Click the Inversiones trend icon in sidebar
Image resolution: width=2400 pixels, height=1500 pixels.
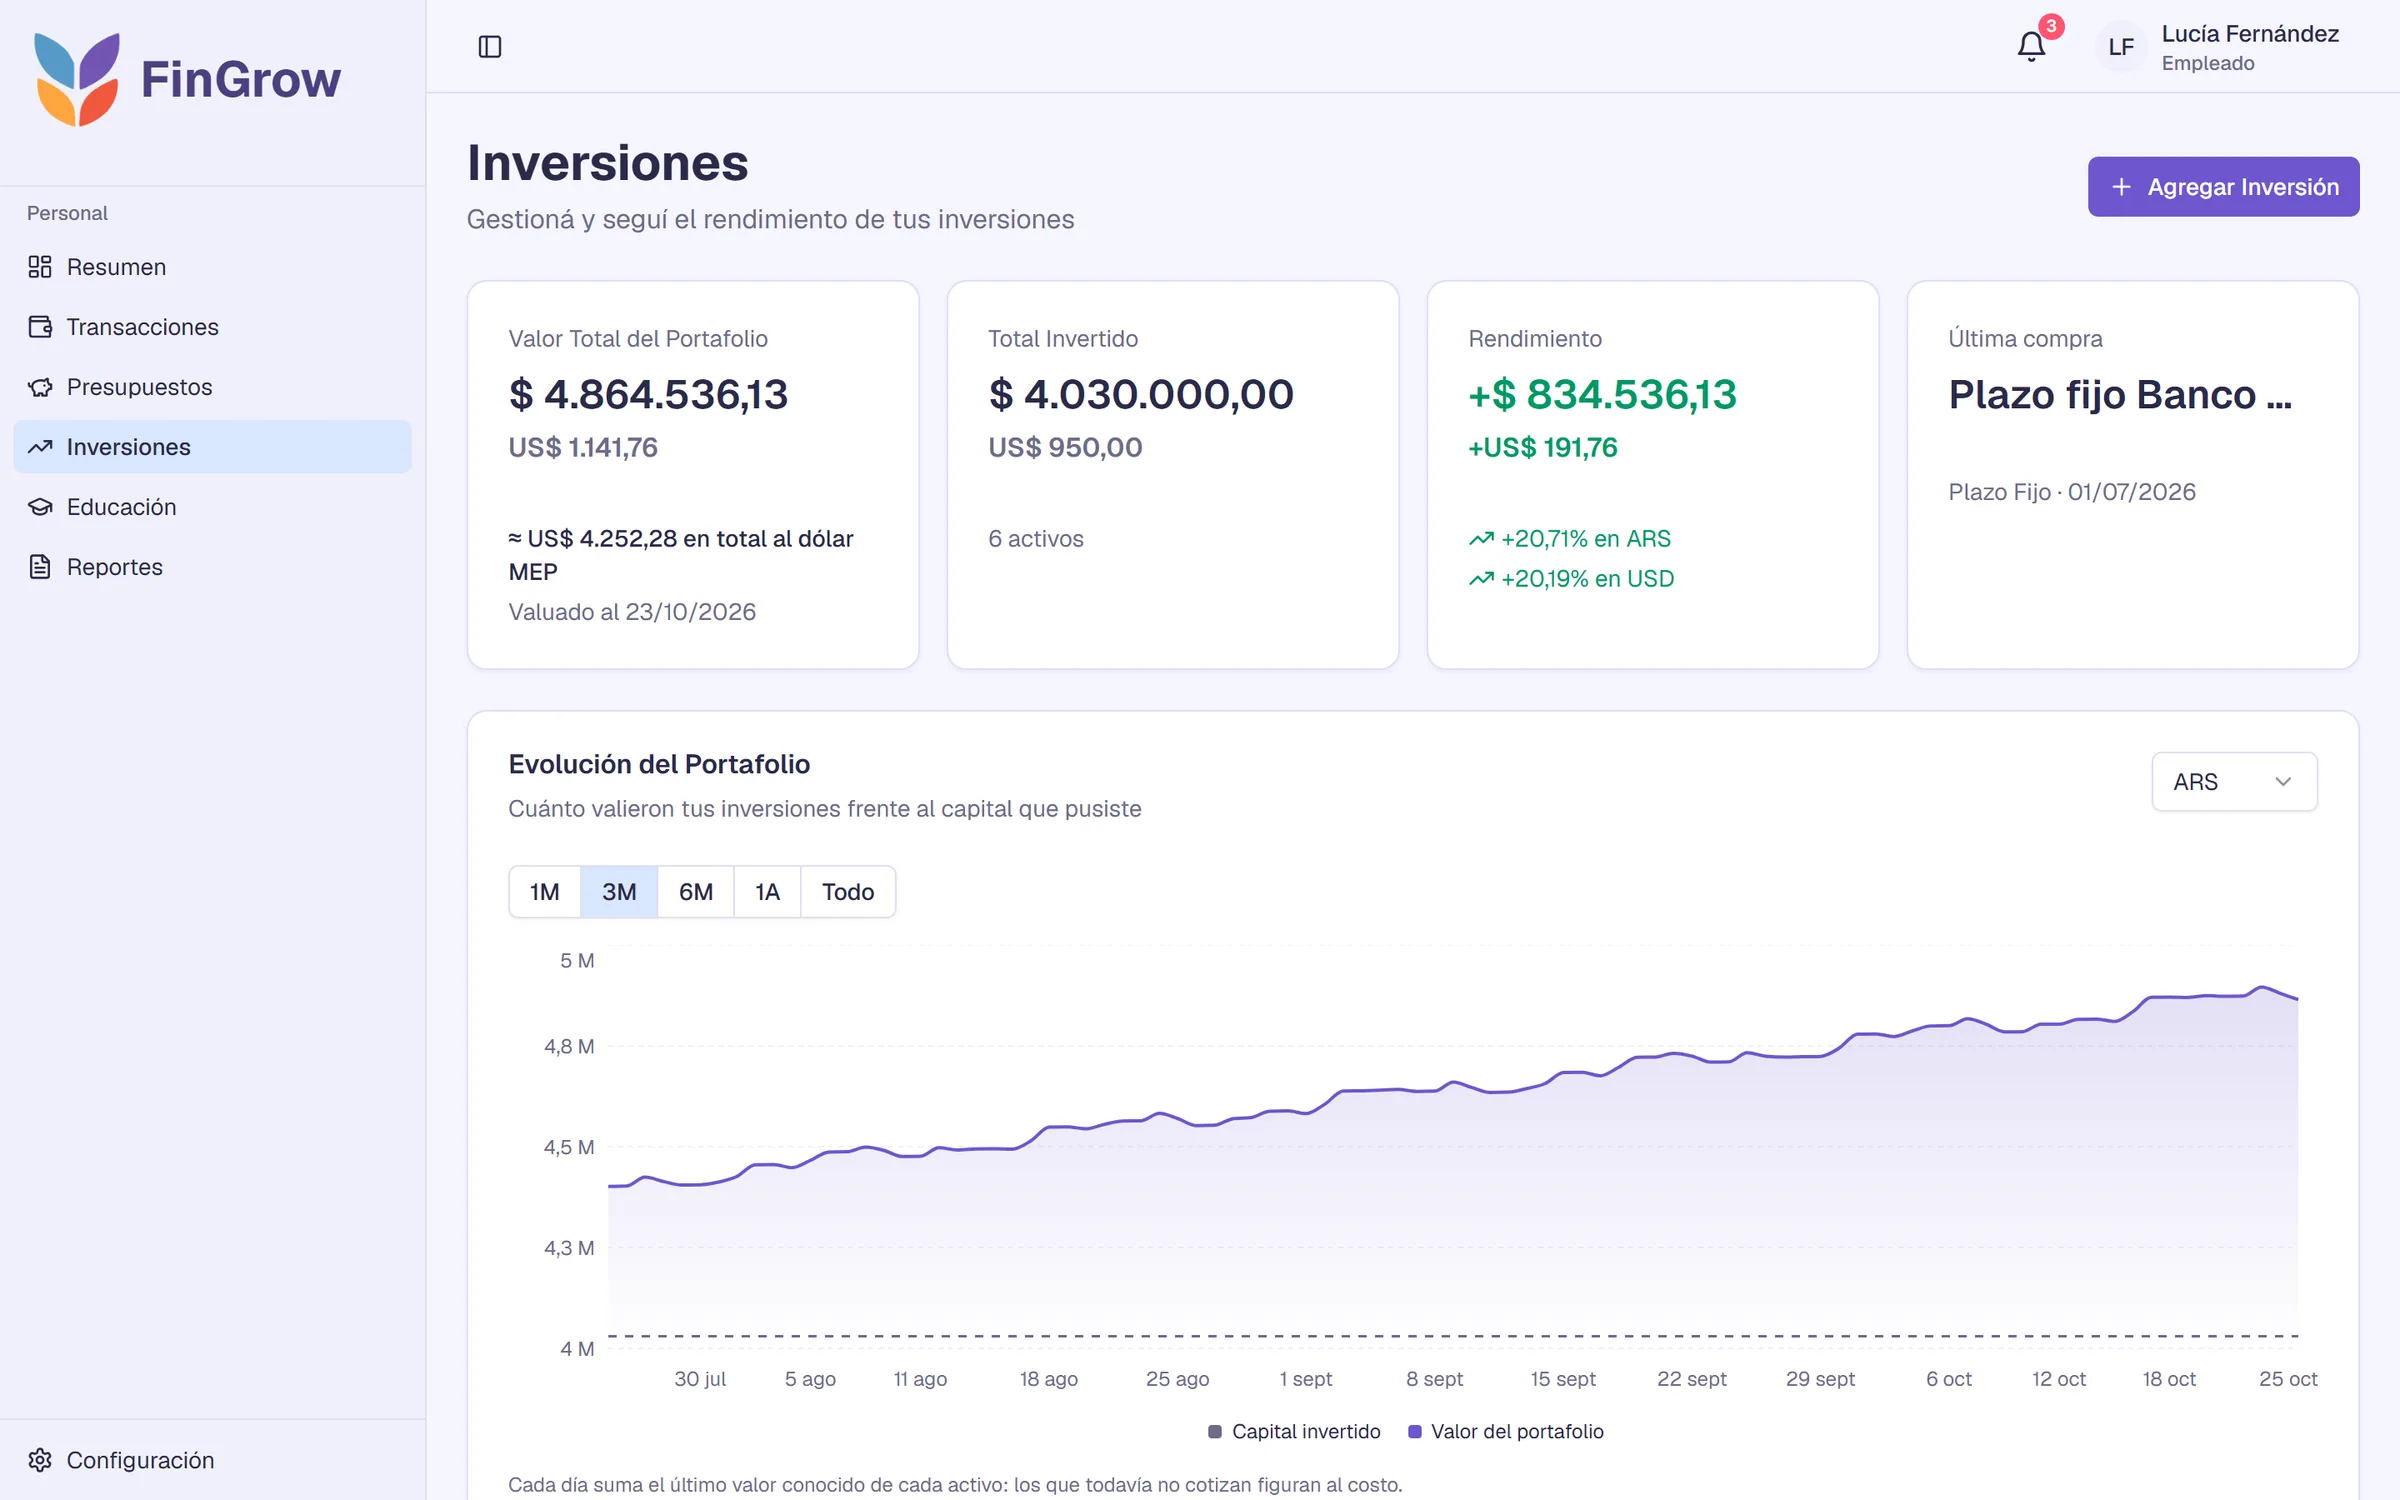40,447
